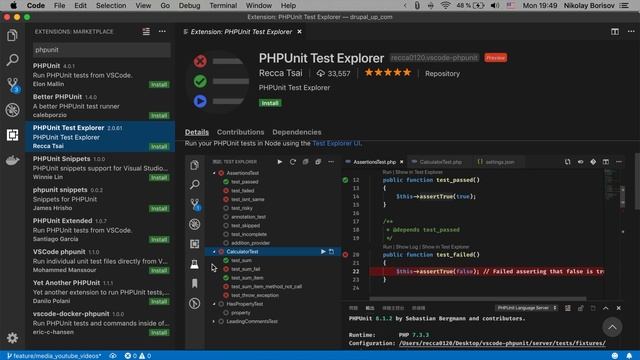
Task: Install PHPUnit Snippets by Winnie Lin
Action: [x=159, y=178]
